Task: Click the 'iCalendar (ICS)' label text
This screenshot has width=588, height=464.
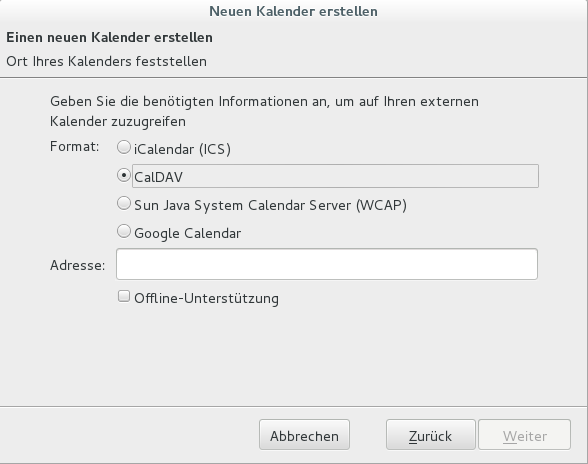Action: pos(182,149)
